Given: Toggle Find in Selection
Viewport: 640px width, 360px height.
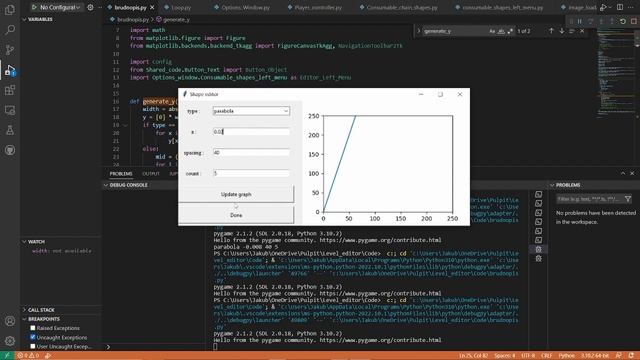Looking at the screenshot, I should coord(572,31).
